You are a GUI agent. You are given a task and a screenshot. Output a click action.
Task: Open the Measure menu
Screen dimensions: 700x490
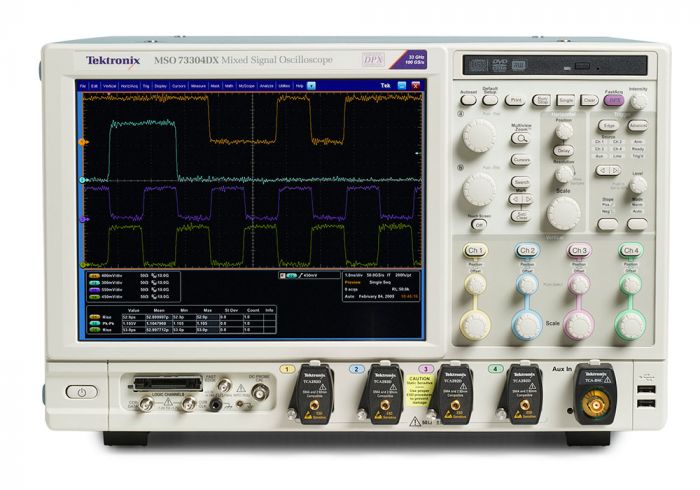[x=198, y=87]
